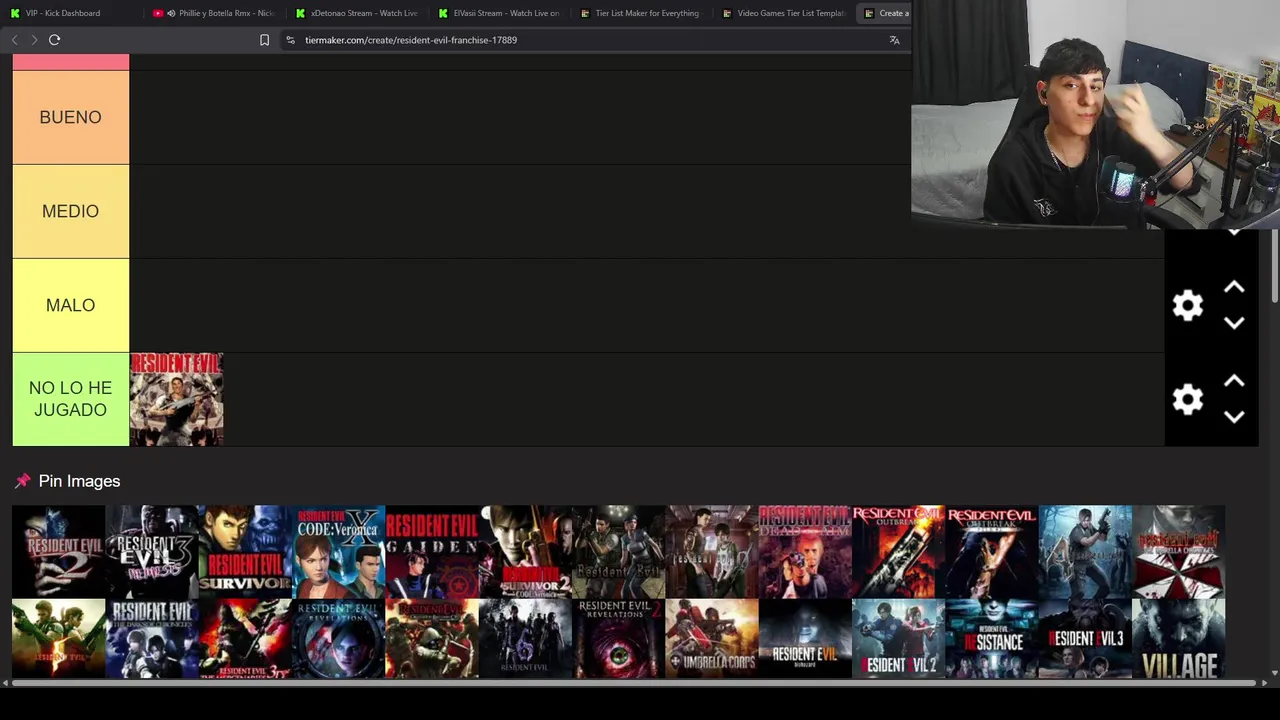Select Resident Evil Darkside Chronicles thumbnail
The width and height of the screenshot is (1280, 720).
(152, 639)
